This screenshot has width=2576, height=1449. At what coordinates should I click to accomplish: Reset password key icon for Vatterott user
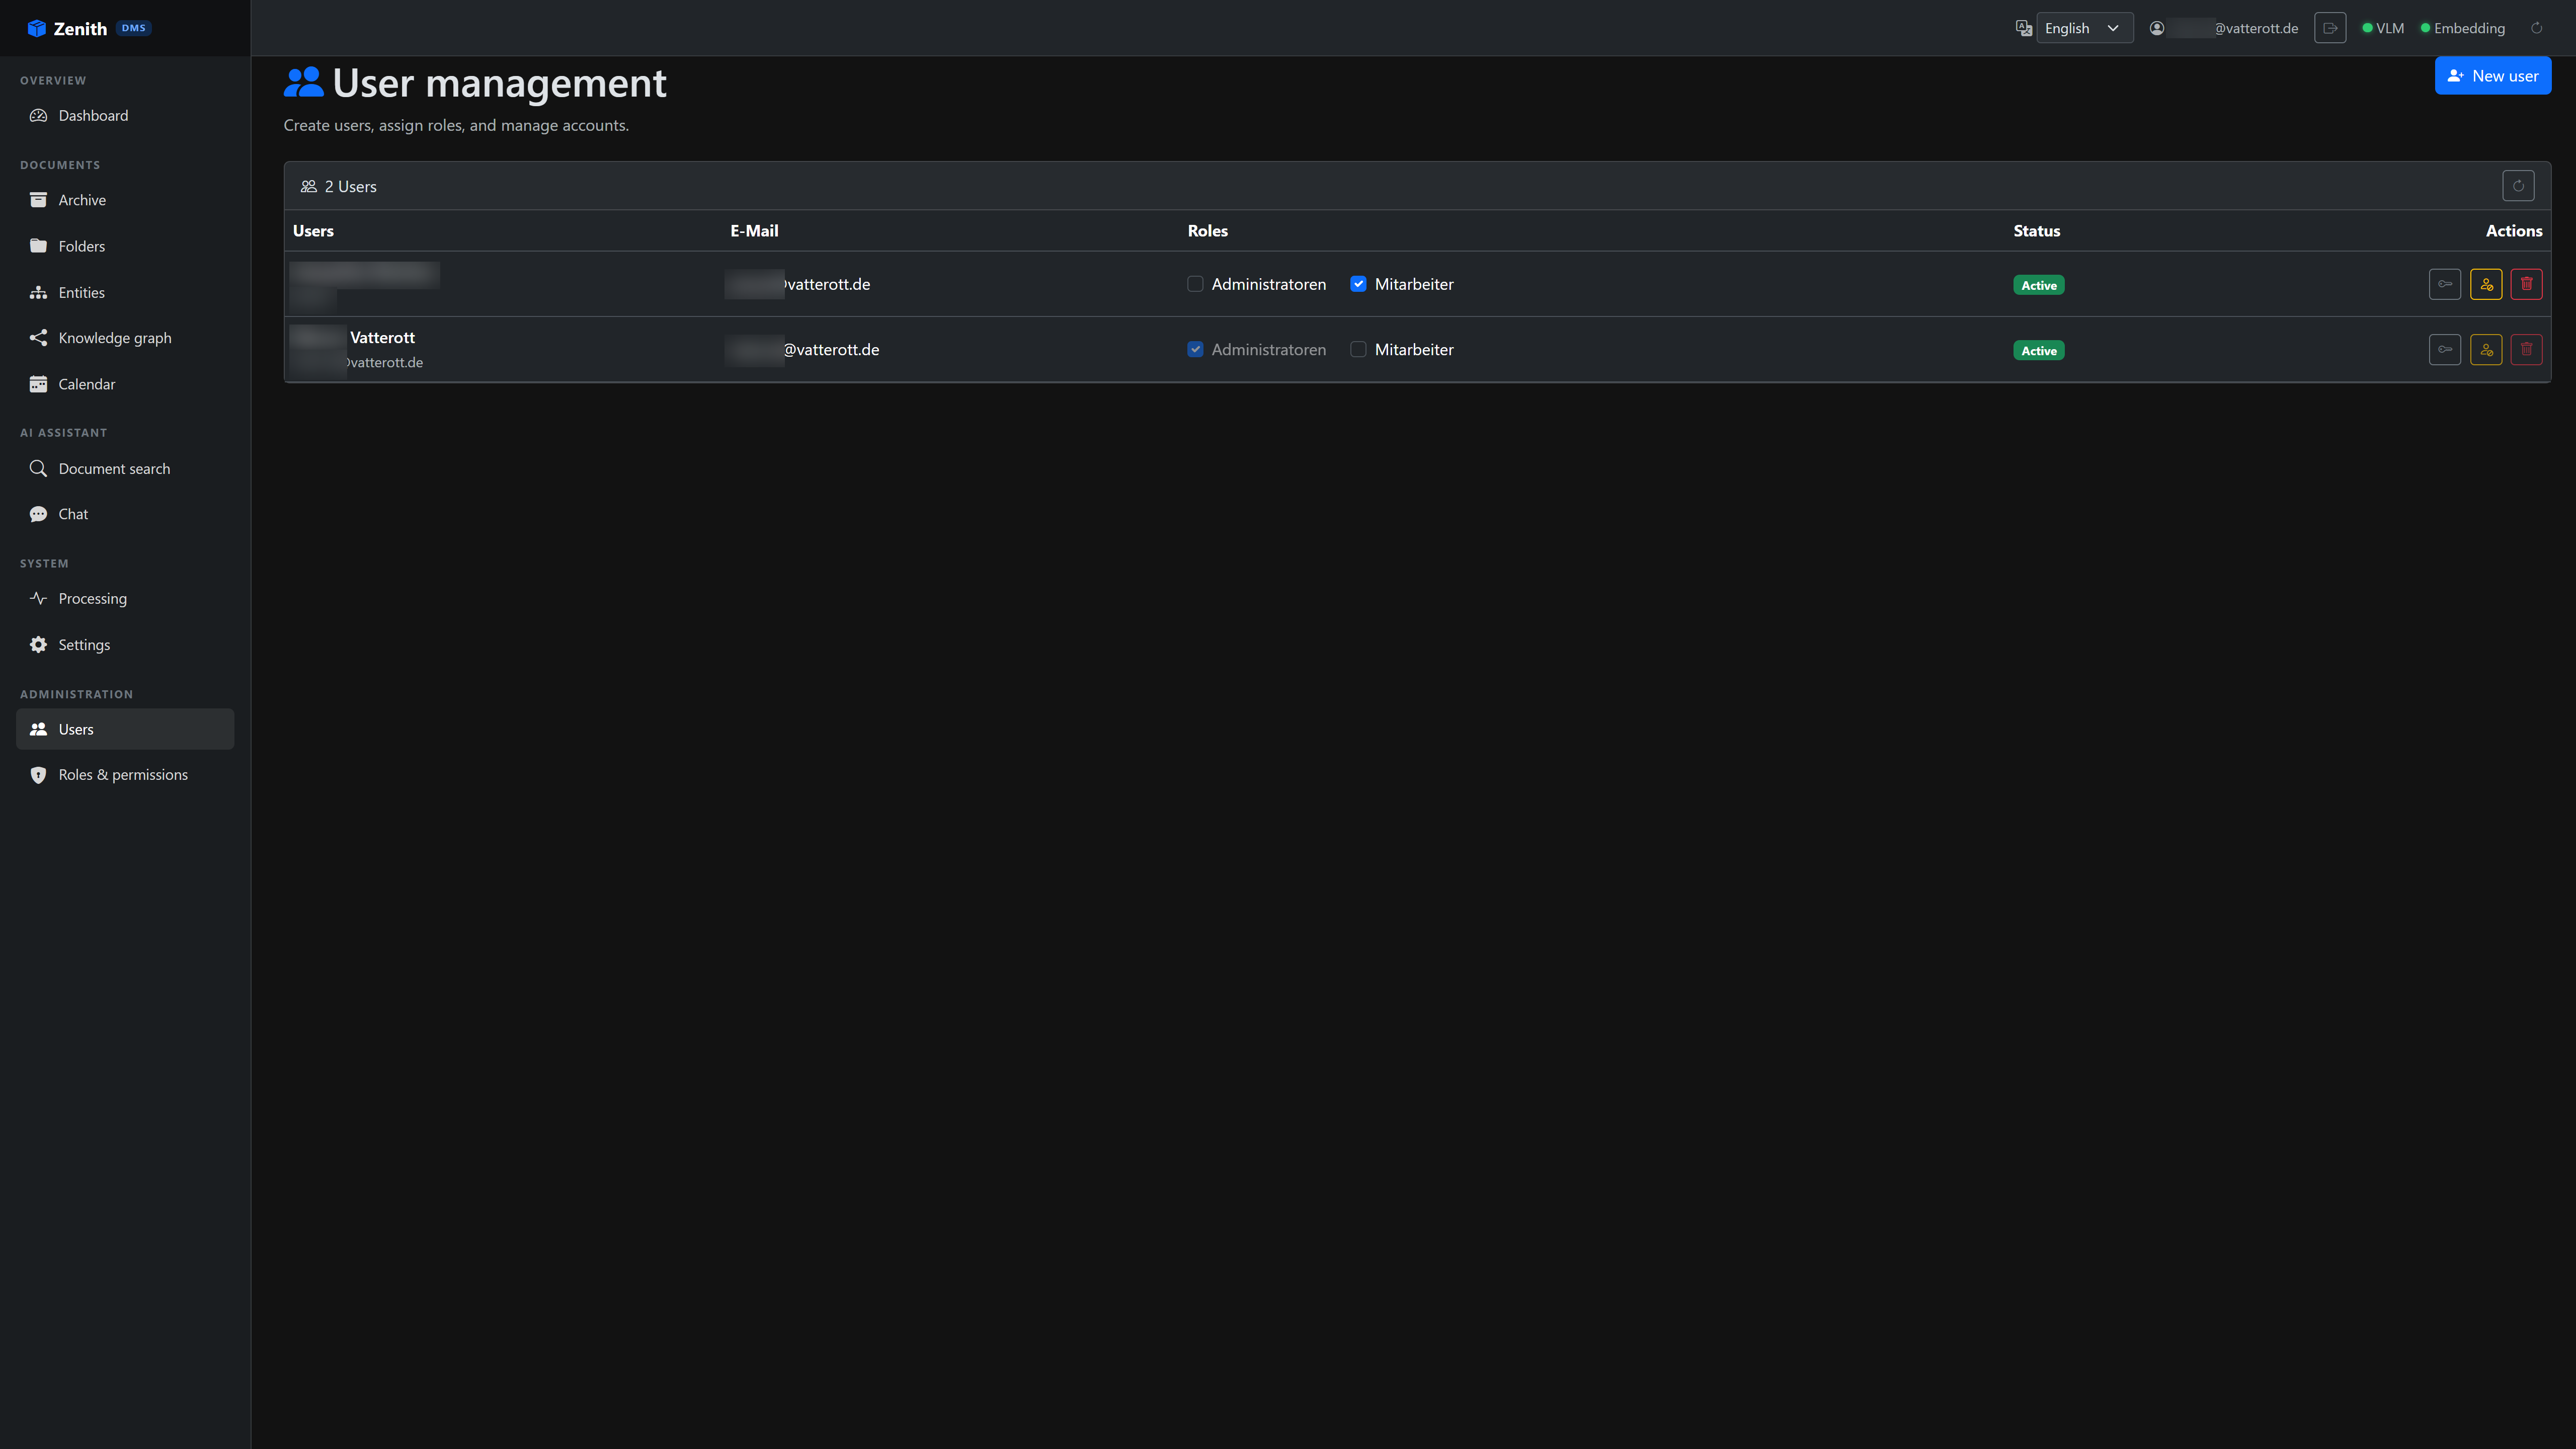pyautogui.click(x=2445, y=349)
